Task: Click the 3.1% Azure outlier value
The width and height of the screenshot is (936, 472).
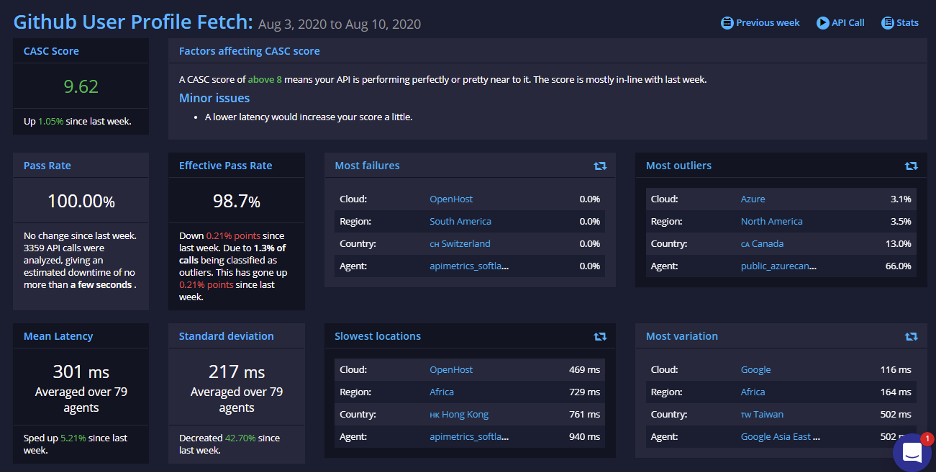Action: [x=901, y=199]
